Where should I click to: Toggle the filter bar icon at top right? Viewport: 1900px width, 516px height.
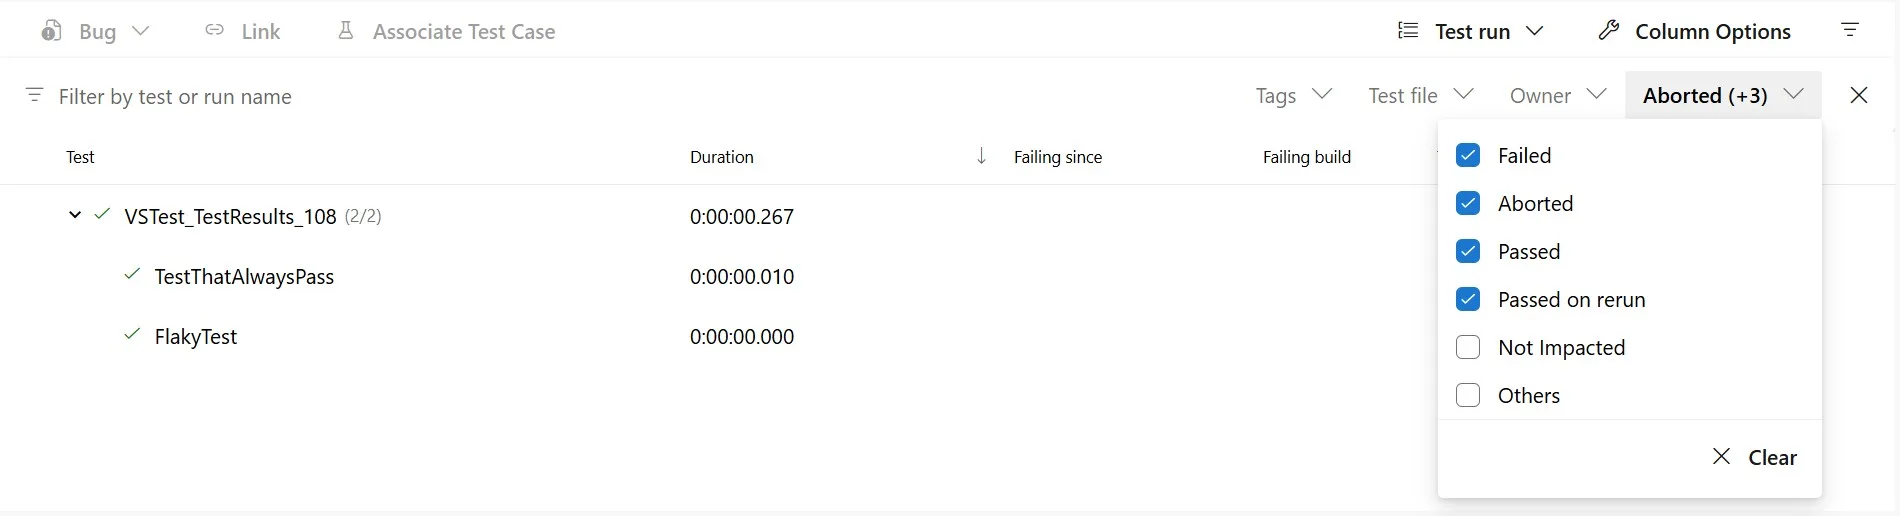[x=1850, y=31]
